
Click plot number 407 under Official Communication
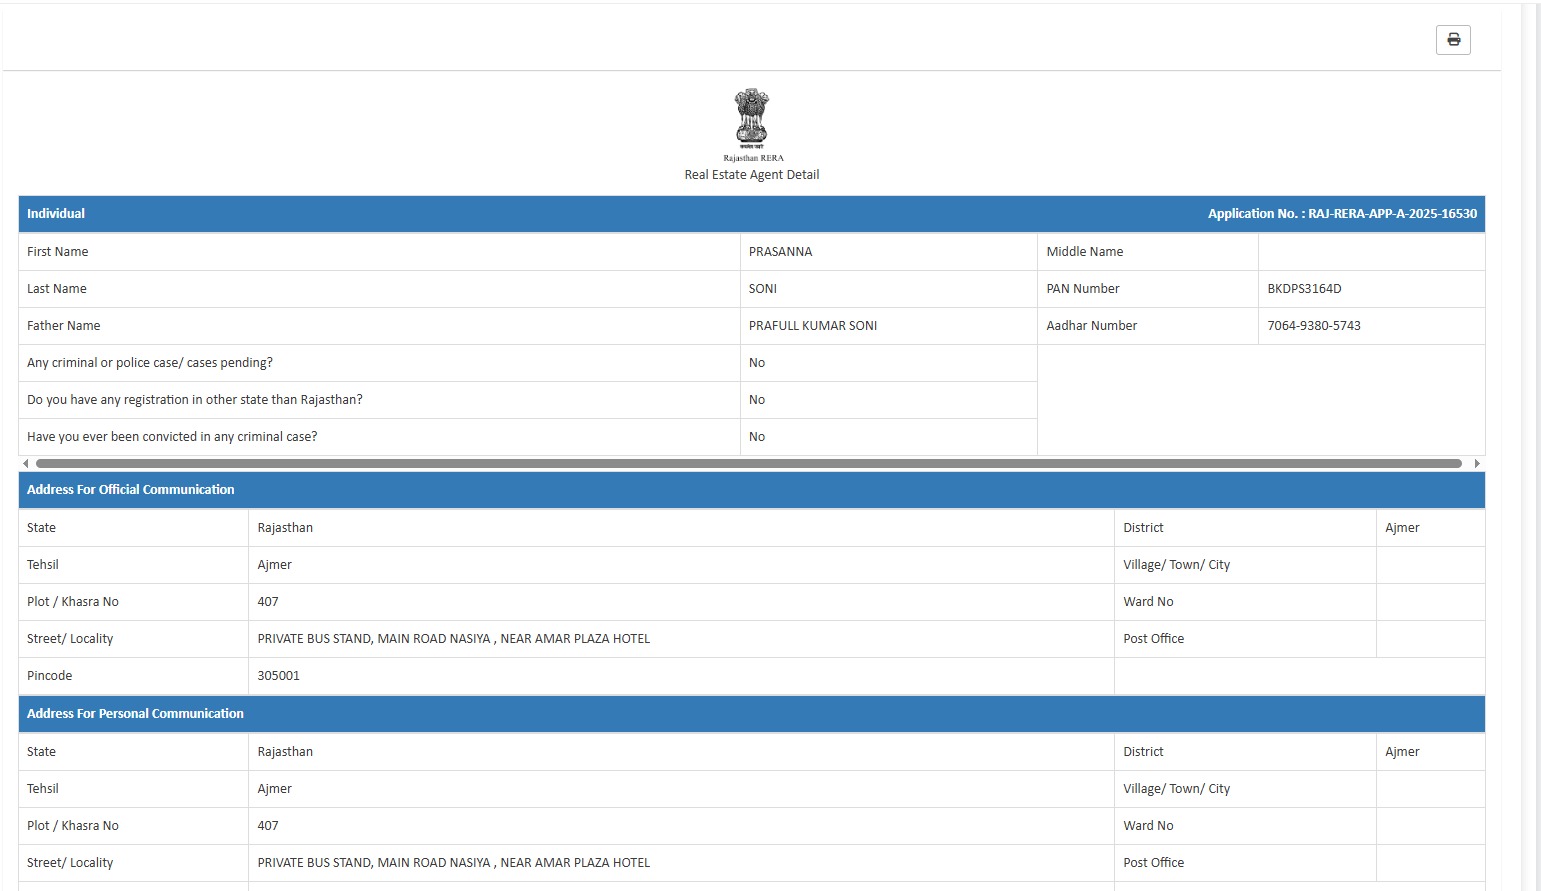268,602
